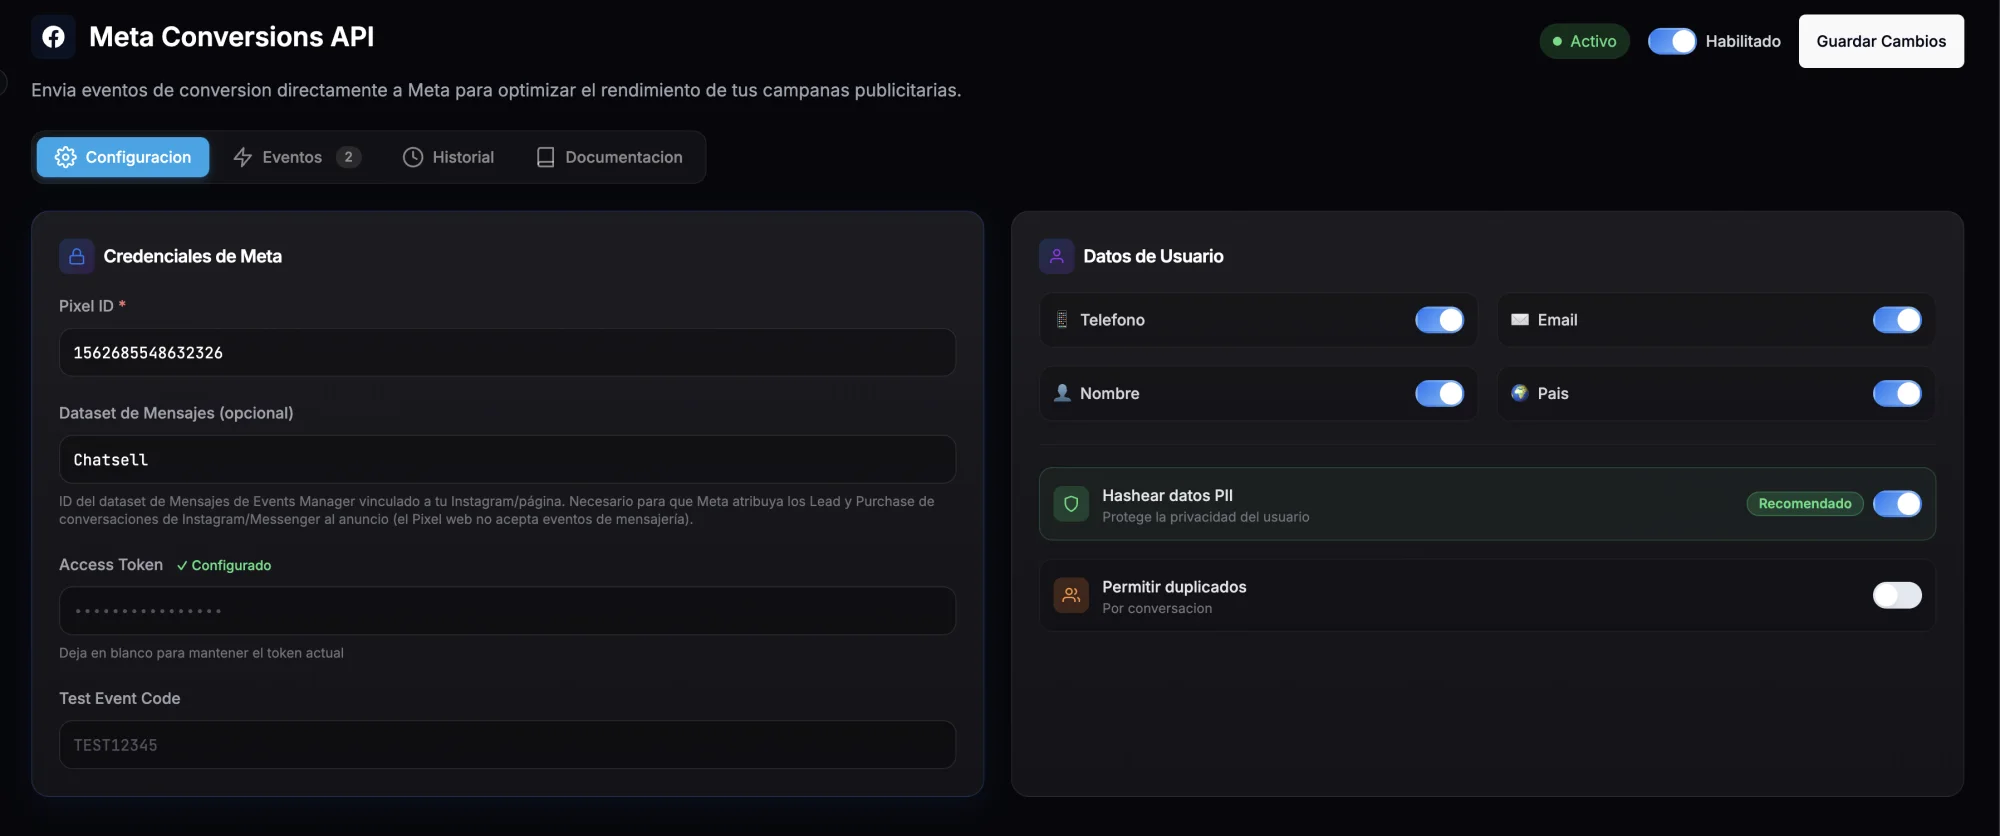The height and width of the screenshot is (836, 2000).
Task: Click the person icon in the Nombre row
Action: click(x=1062, y=393)
